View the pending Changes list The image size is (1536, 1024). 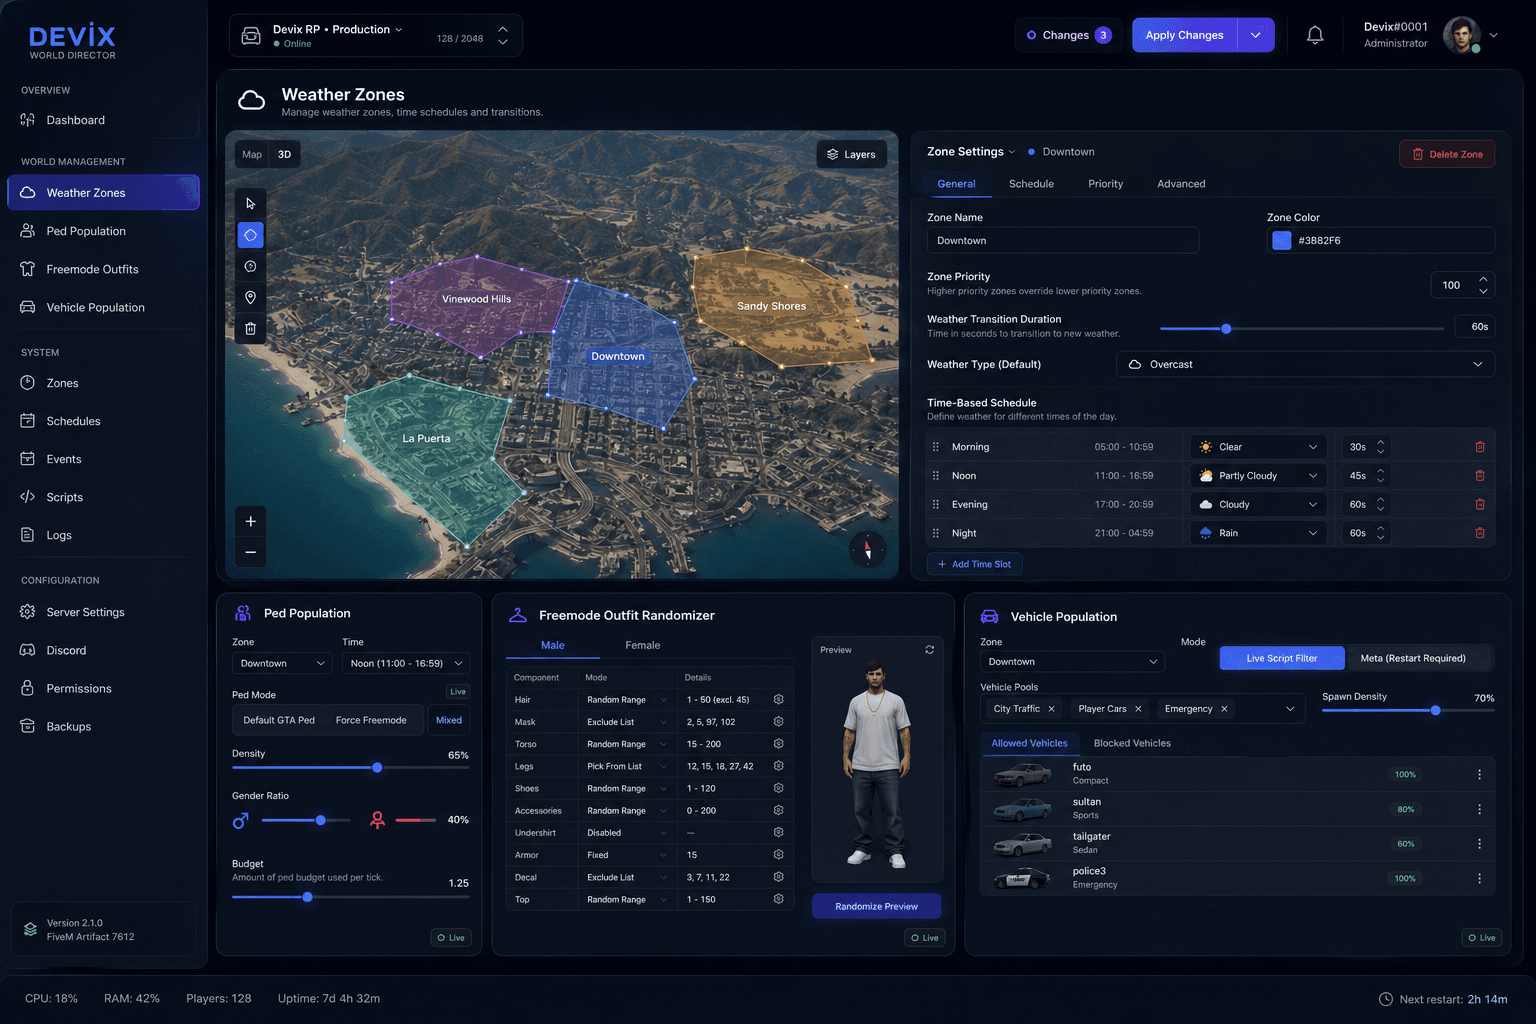pos(1068,35)
